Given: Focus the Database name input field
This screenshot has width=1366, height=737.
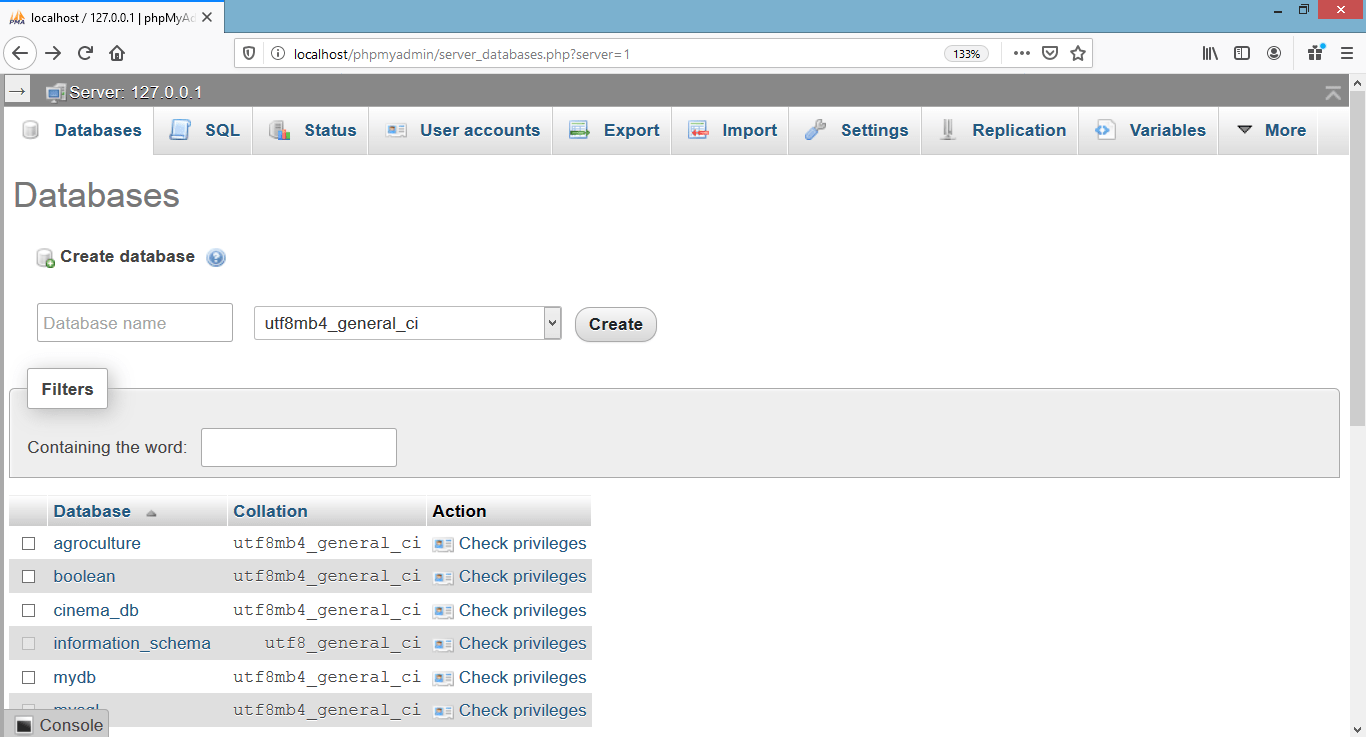Looking at the screenshot, I should (135, 323).
